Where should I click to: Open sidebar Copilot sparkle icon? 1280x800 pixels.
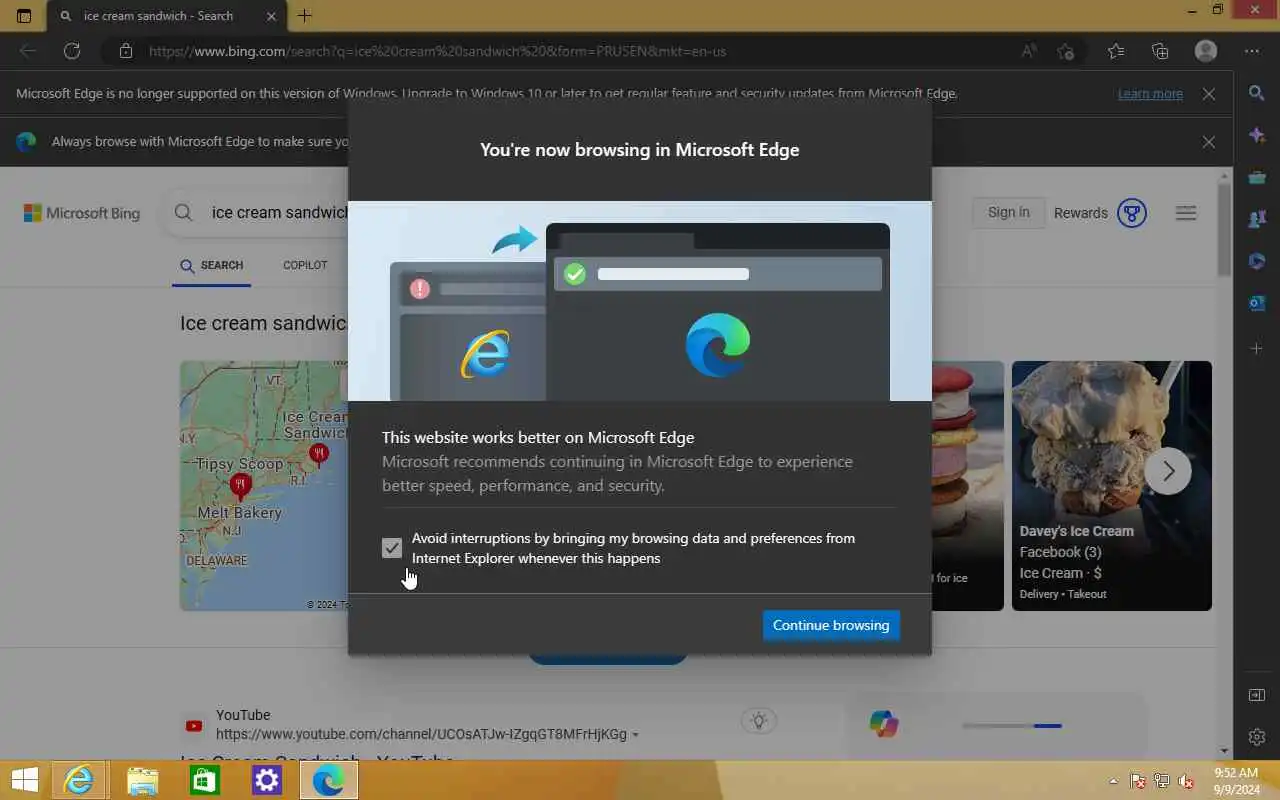coord(1257,135)
